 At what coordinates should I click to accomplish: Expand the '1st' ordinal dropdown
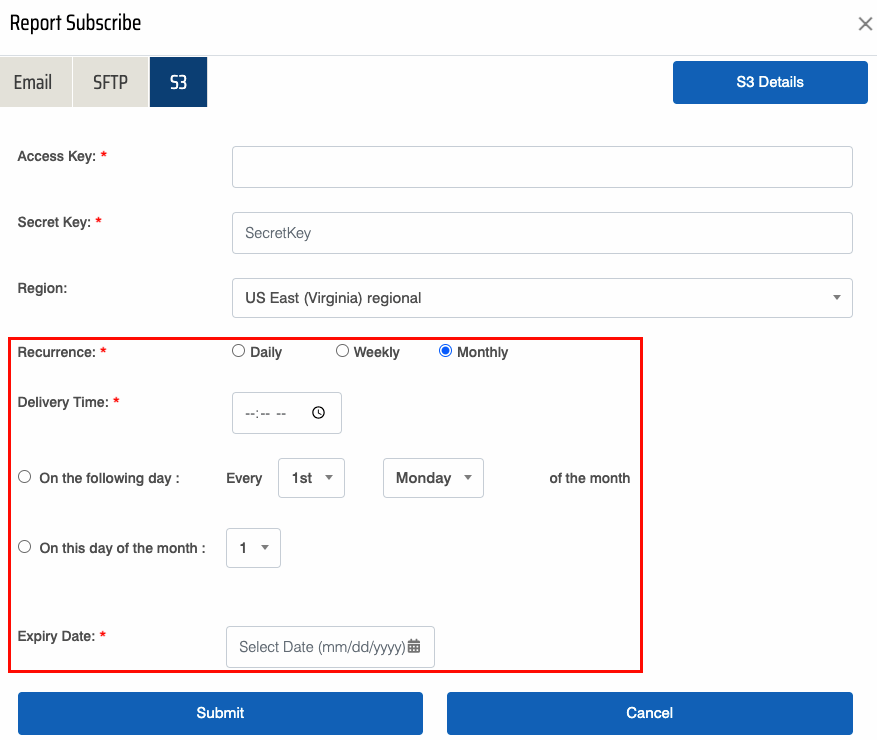point(311,478)
